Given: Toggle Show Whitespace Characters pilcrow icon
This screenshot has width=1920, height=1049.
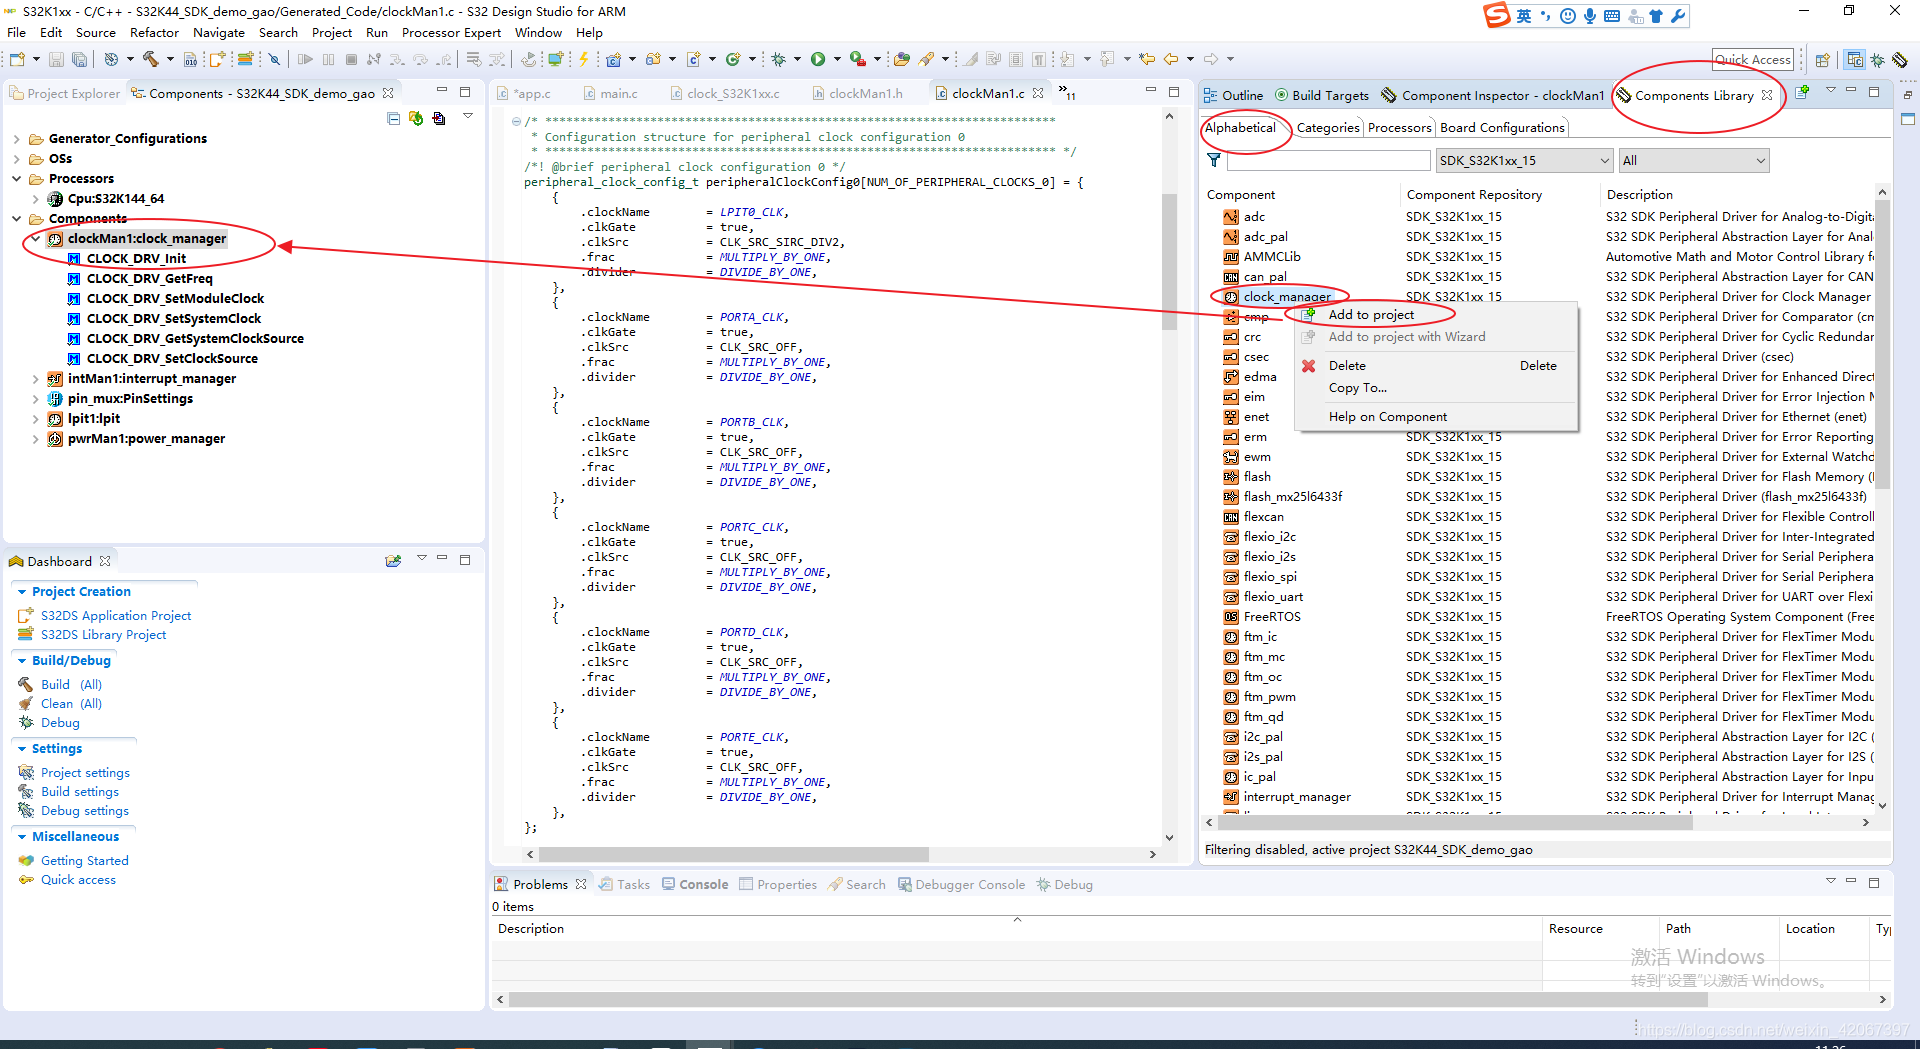Looking at the screenshot, I should (1039, 59).
